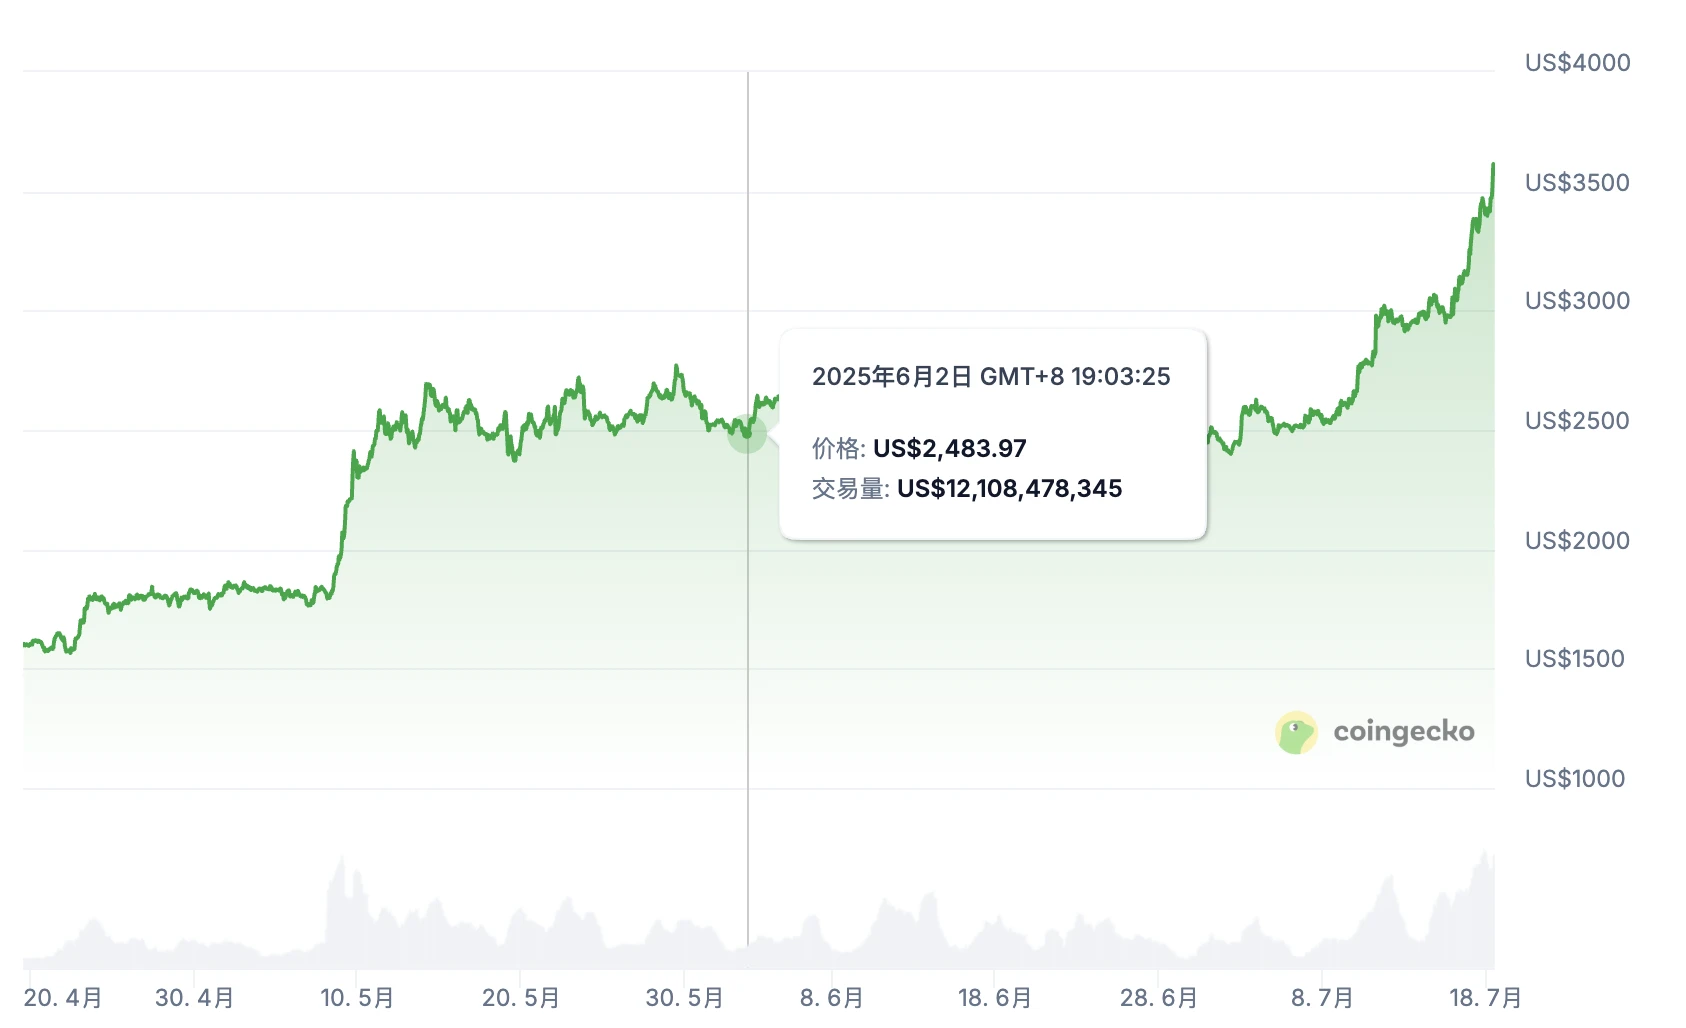The height and width of the screenshot is (1028, 1686).
Task: Select the 10. 5月 date label
Action: (357, 998)
